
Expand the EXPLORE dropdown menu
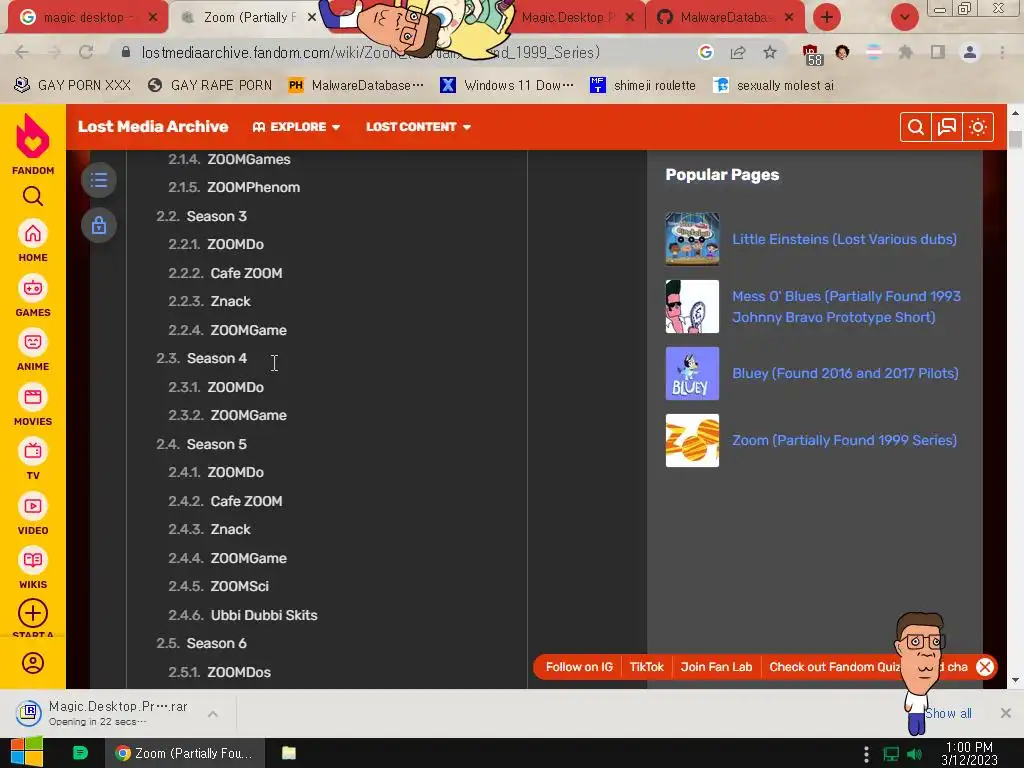pos(296,127)
